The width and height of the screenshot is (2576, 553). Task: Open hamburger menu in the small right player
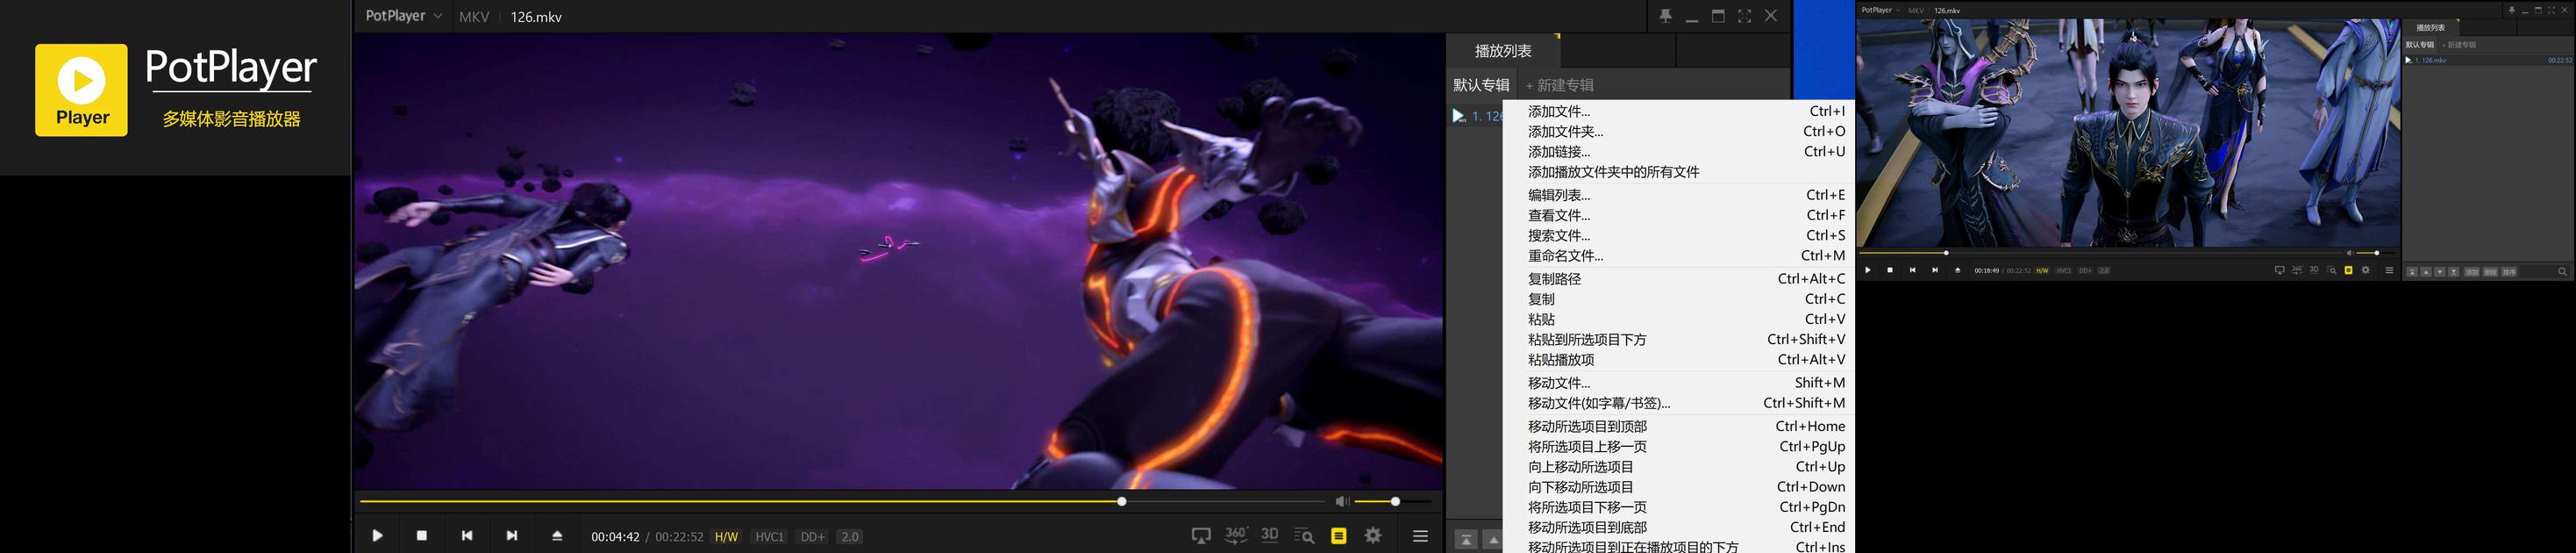point(2389,270)
